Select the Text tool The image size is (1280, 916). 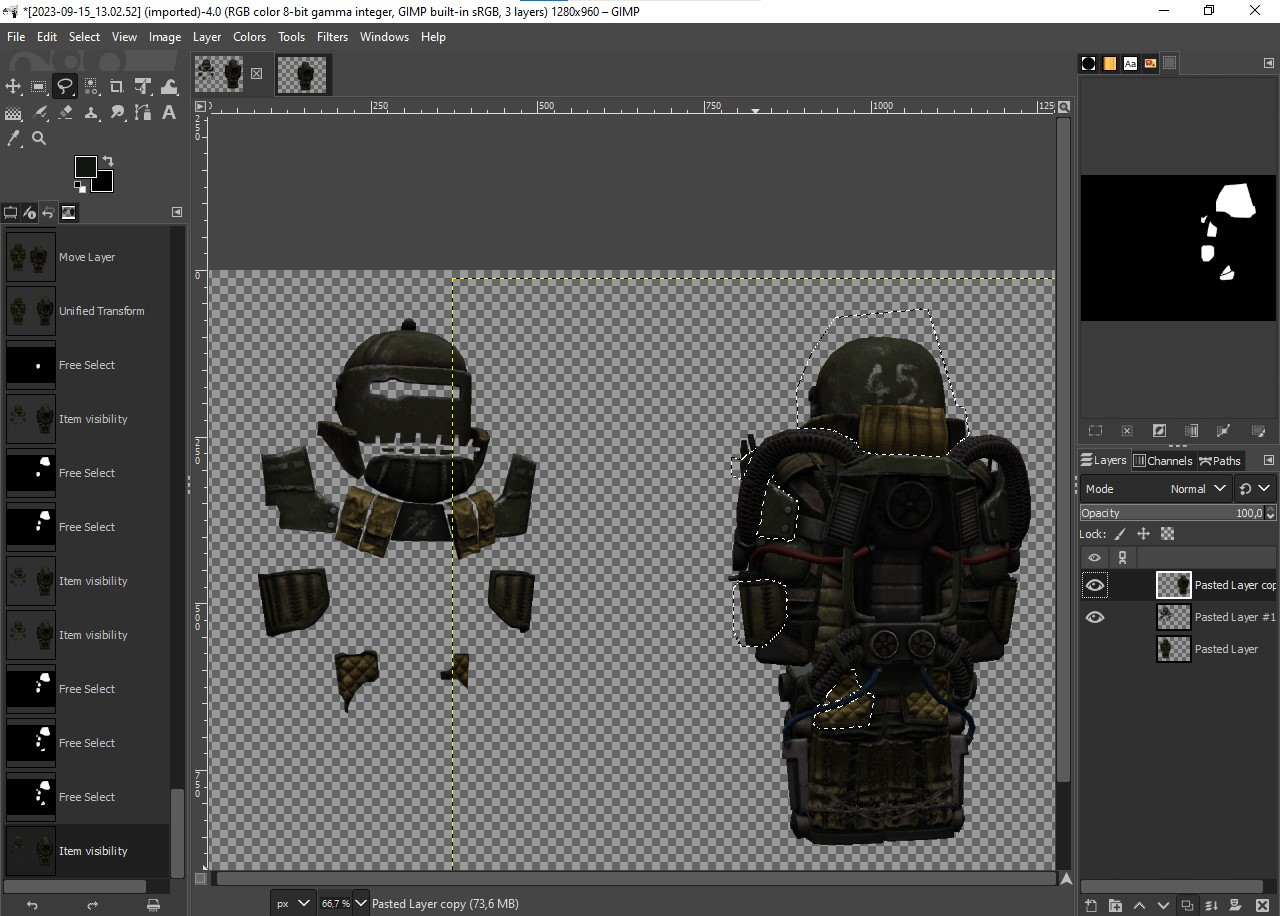coord(169,113)
